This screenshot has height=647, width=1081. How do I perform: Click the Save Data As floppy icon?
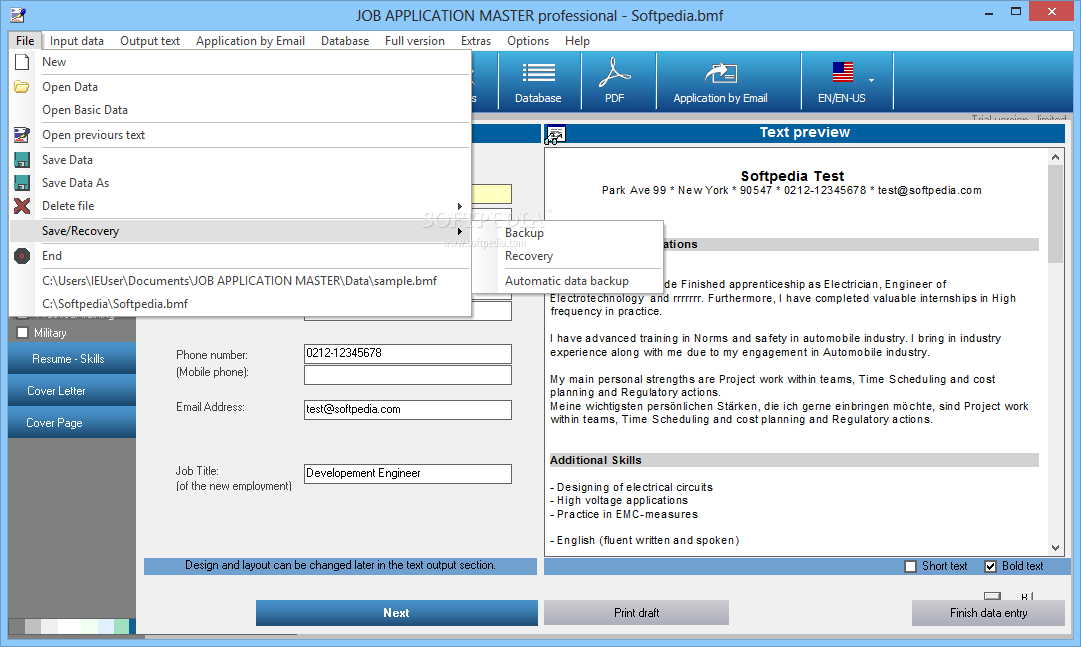(22, 183)
